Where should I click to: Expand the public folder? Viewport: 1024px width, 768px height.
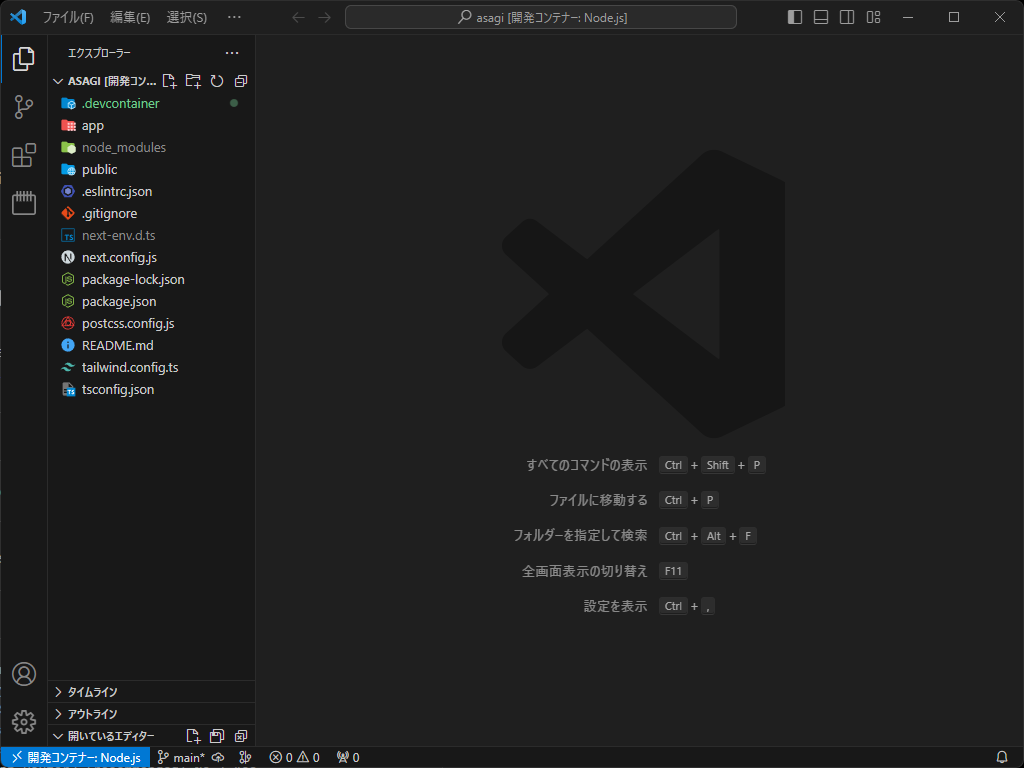click(x=150, y=169)
